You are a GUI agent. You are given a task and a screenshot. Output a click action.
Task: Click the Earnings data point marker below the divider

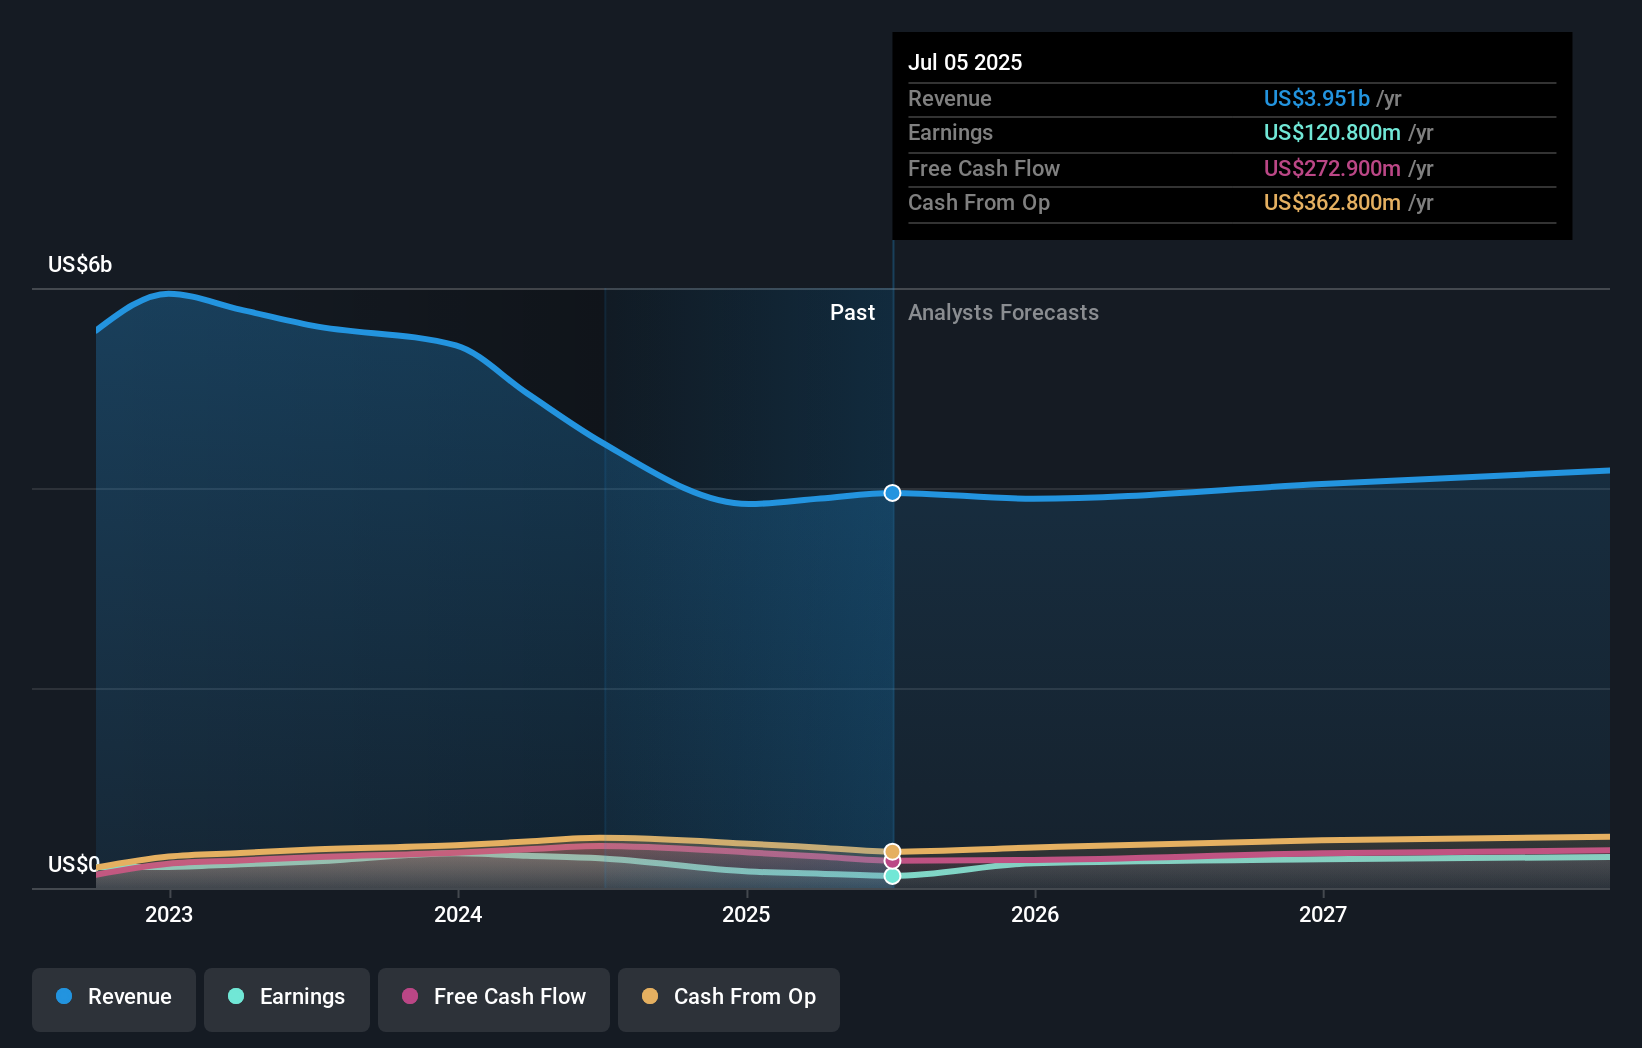tap(891, 876)
